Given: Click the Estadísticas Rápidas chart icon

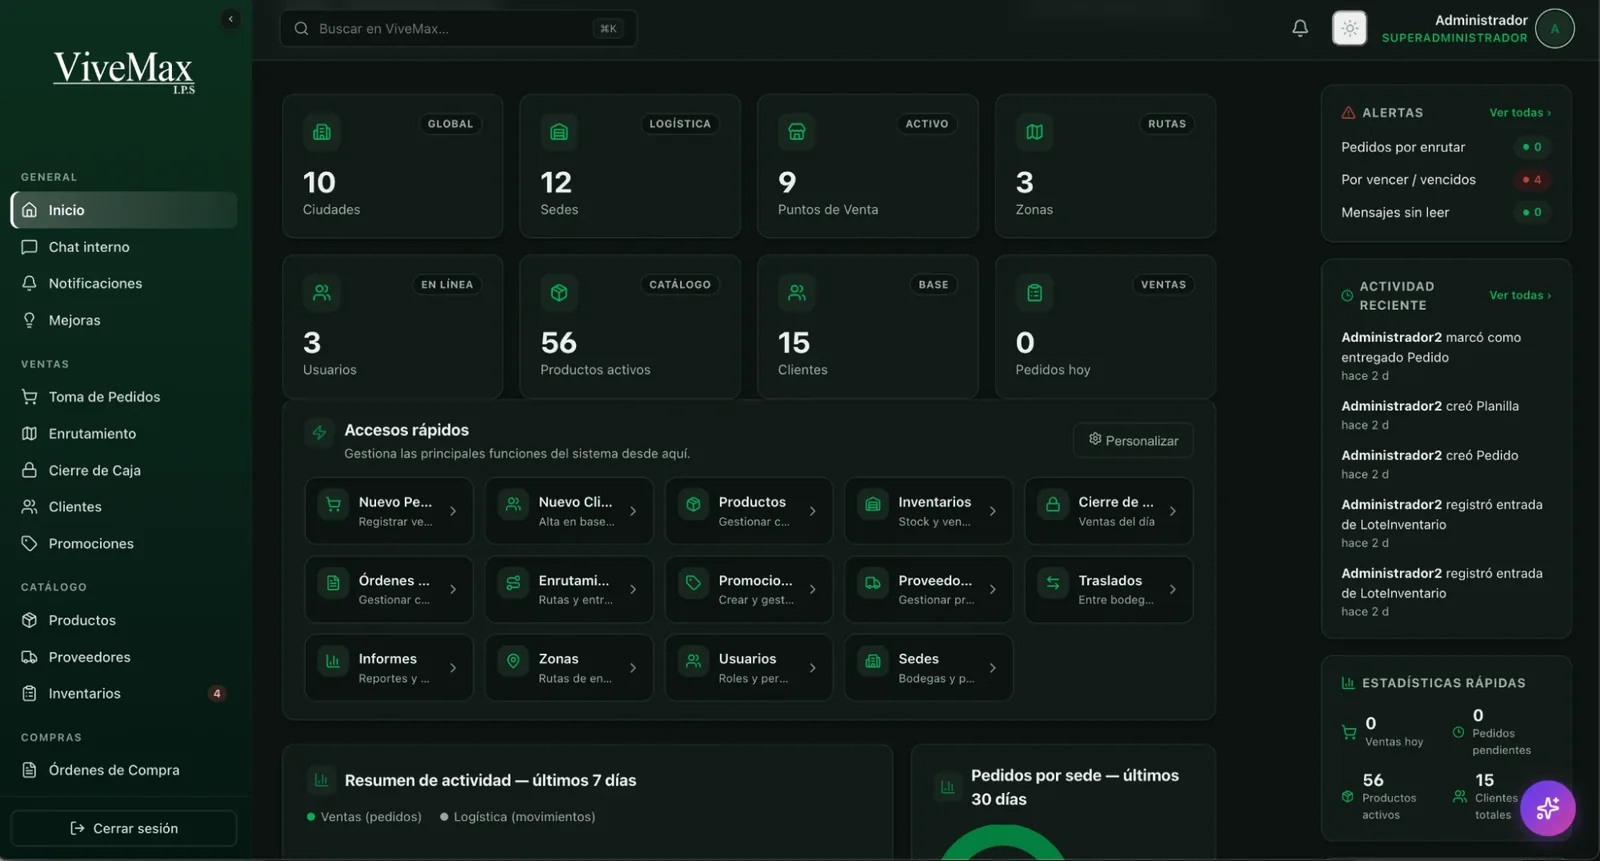Looking at the screenshot, I should click(1348, 683).
